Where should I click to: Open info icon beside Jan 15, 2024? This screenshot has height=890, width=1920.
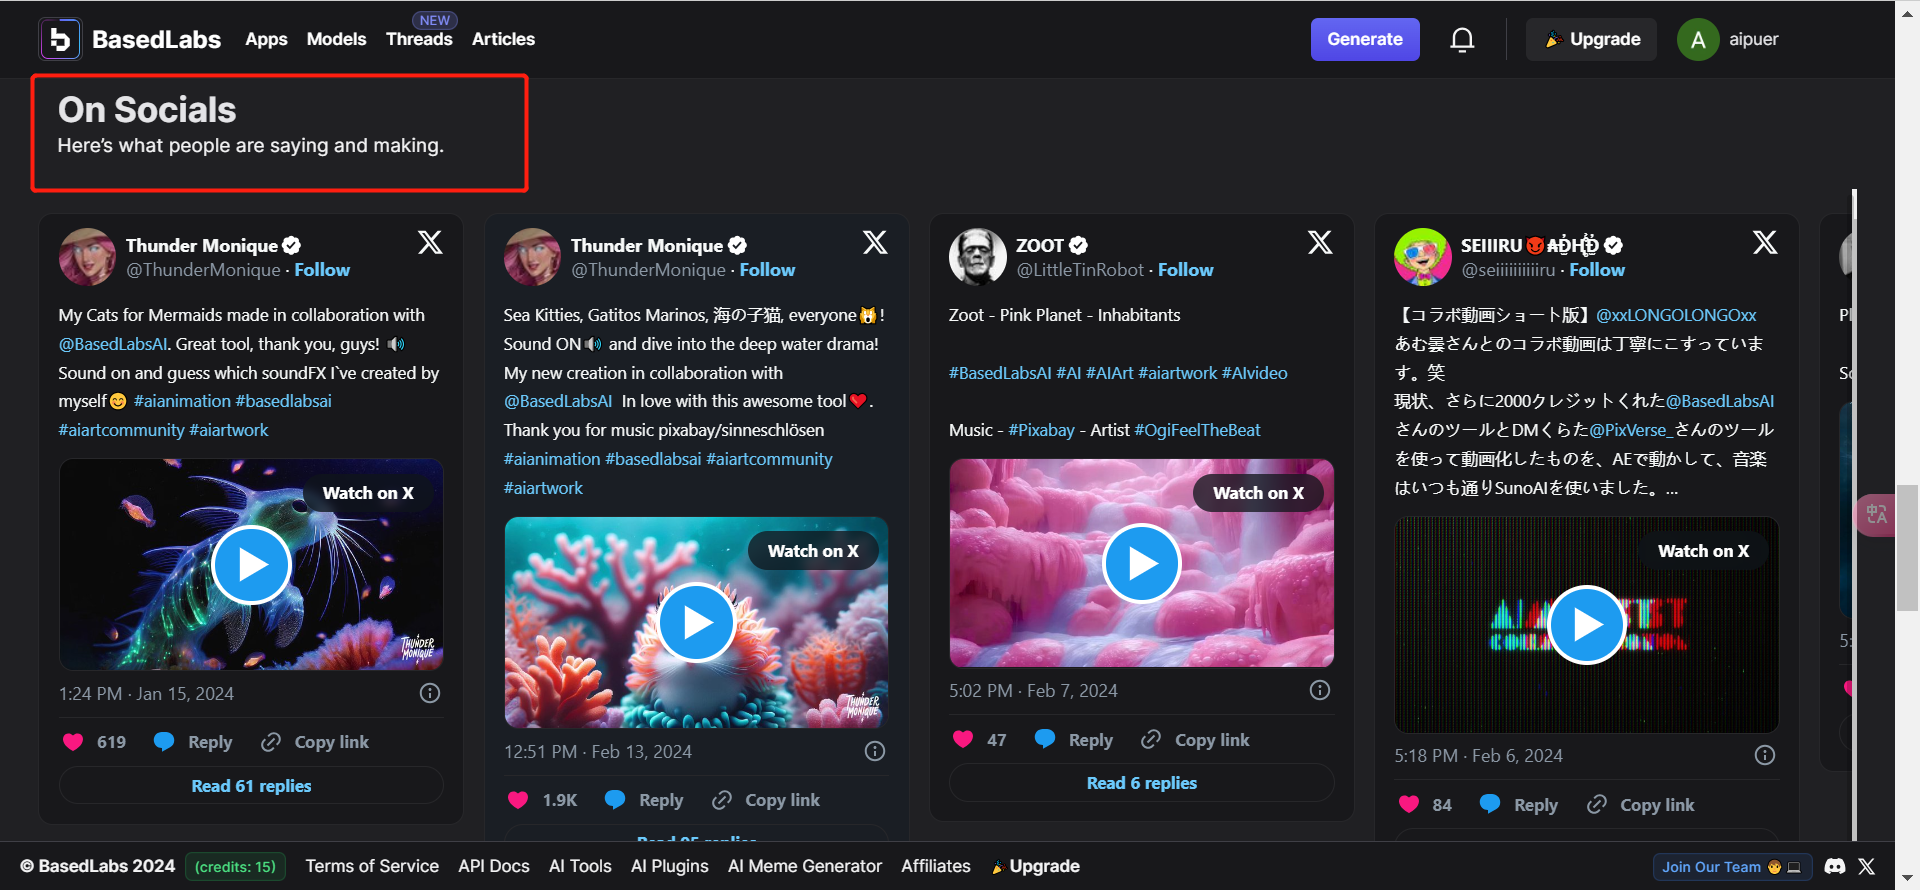click(430, 693)
